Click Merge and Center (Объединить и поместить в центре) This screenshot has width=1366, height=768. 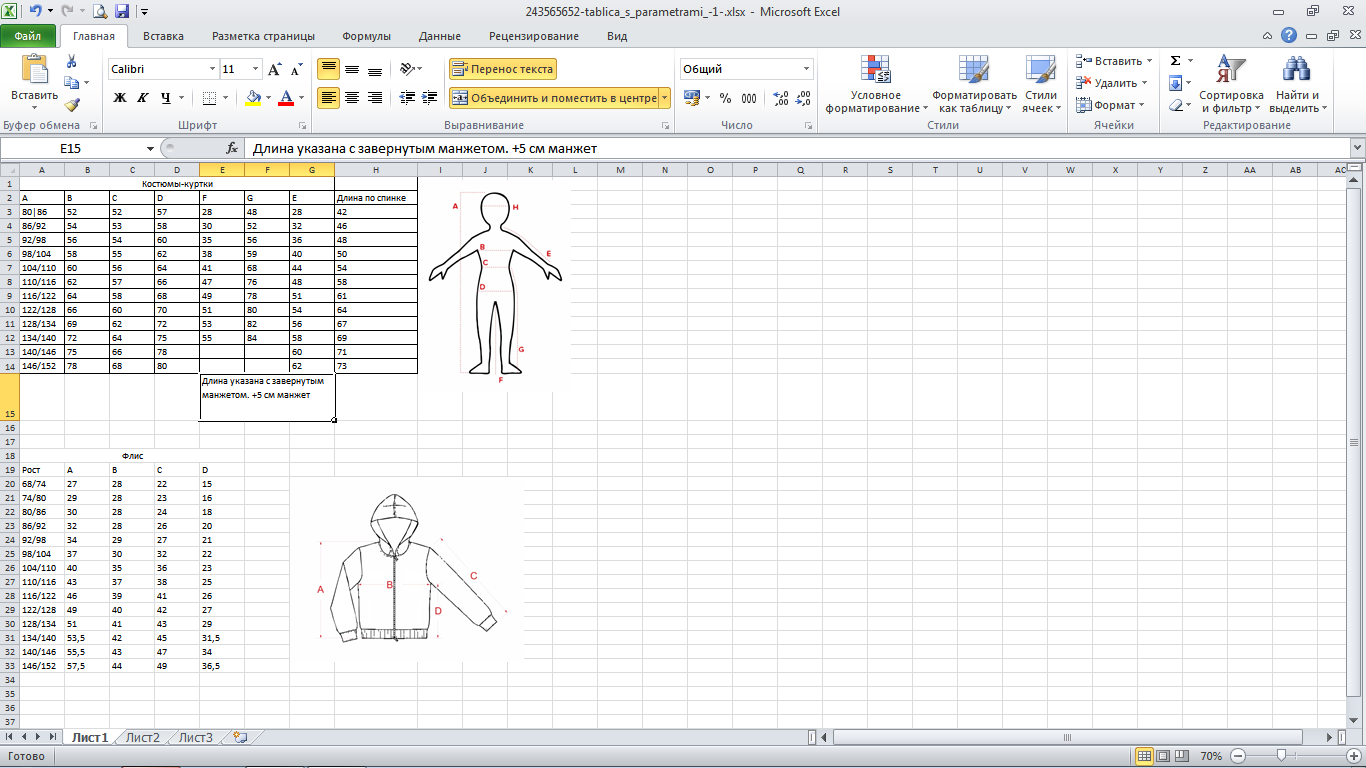coord(554,98)
